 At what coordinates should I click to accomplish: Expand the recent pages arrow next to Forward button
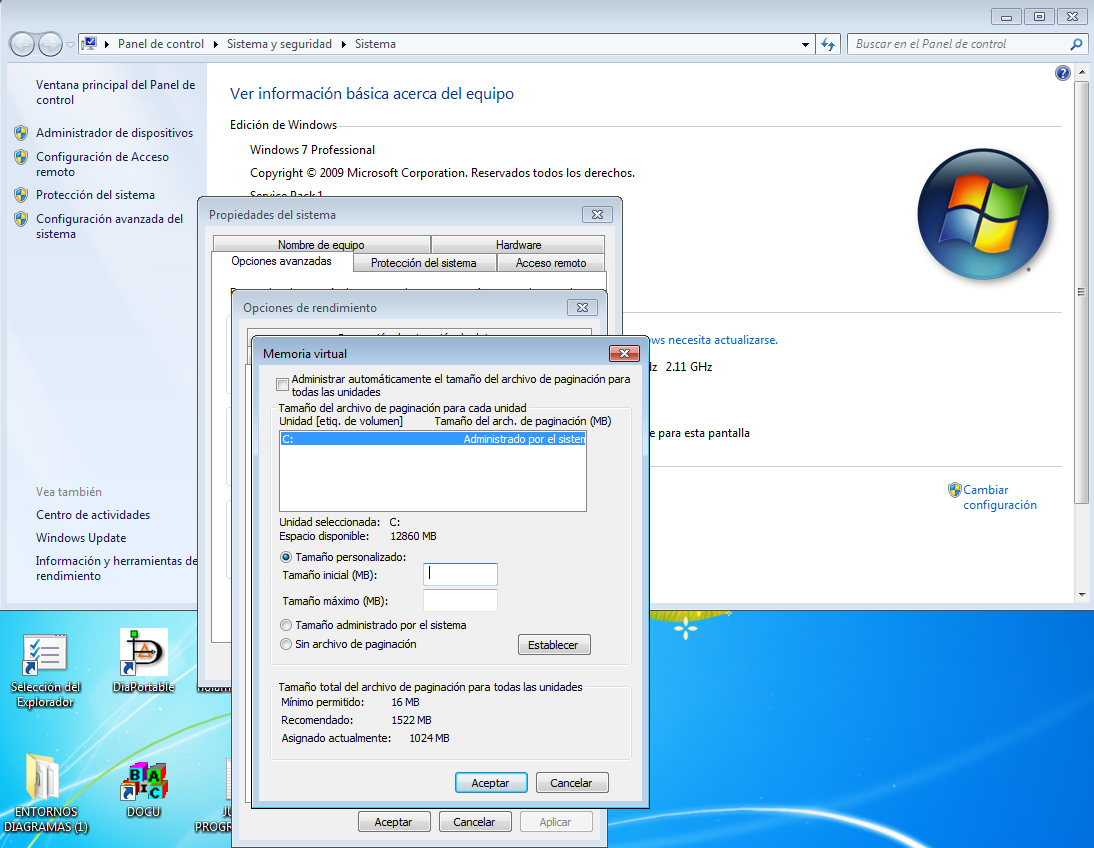pyautogui.click(x=70, y=45)
